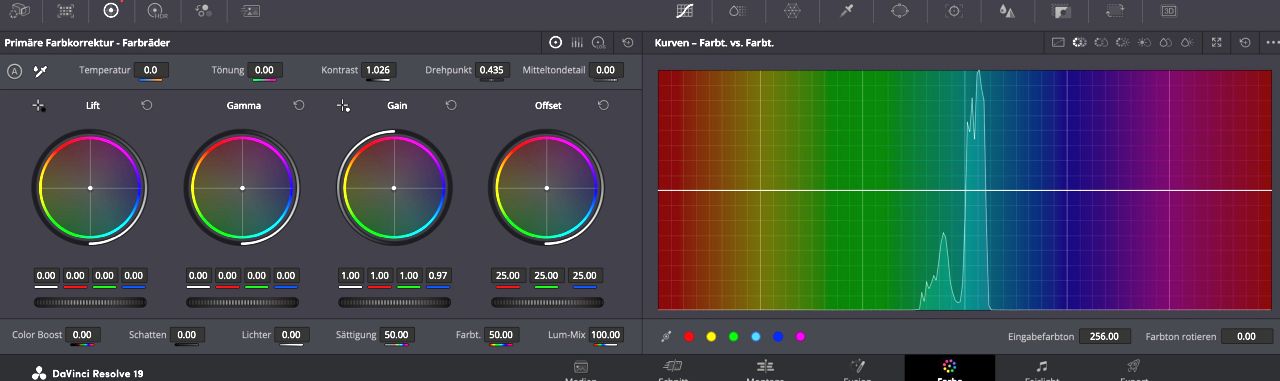The height and width of the screenshot is (381, 1280).
Task: Open the 3D stereoscopic palette
Action: coord(1168,10)
